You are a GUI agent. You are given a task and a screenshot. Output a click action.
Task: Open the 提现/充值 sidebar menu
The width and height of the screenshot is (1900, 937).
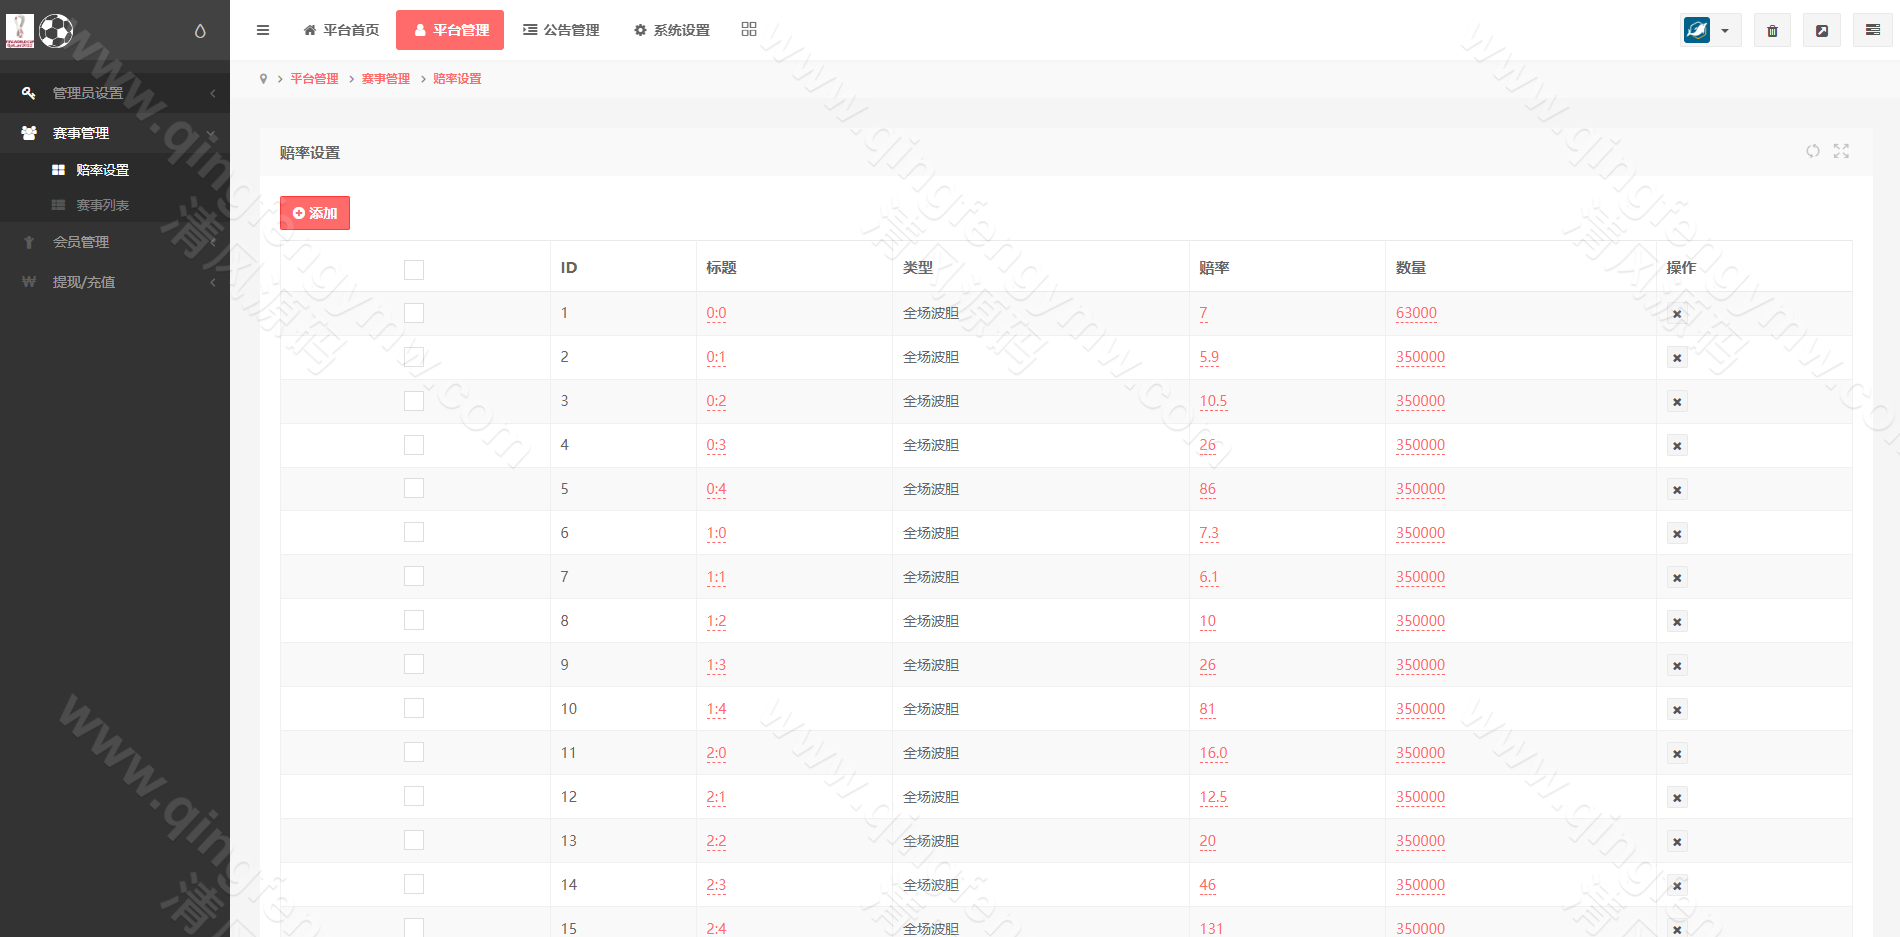[84, 282]
